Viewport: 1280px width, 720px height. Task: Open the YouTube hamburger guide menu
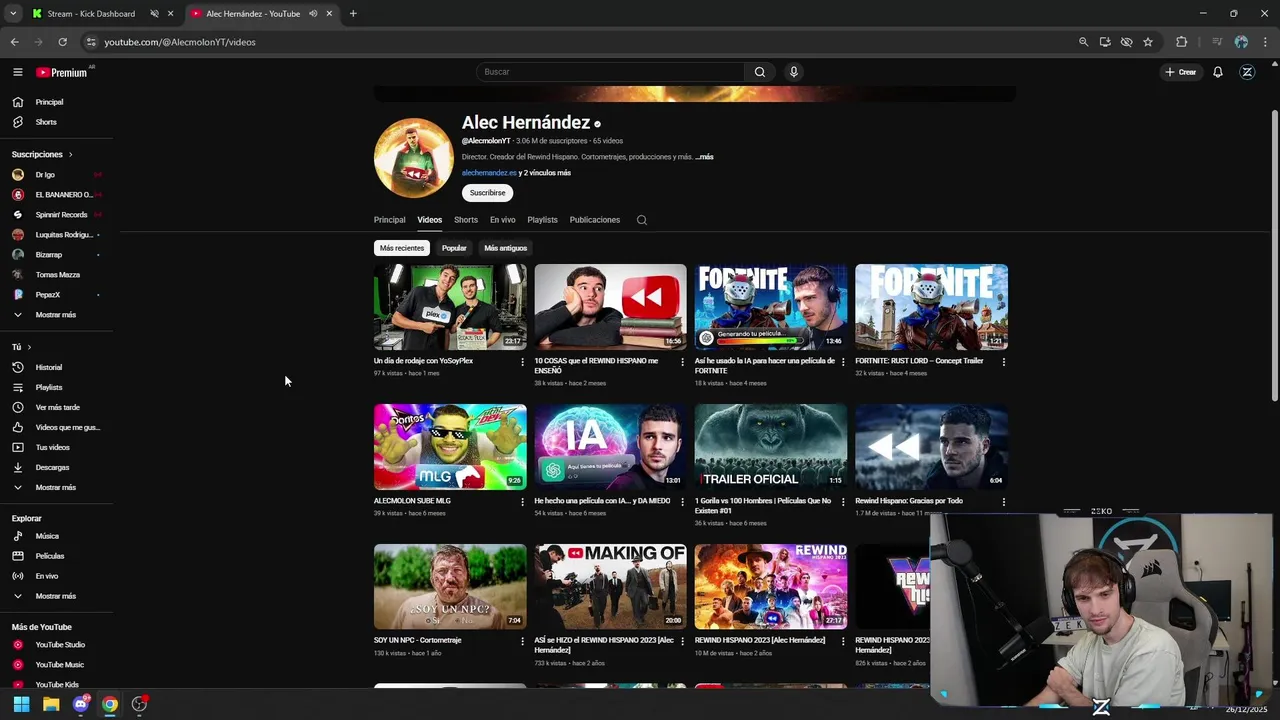17,72
